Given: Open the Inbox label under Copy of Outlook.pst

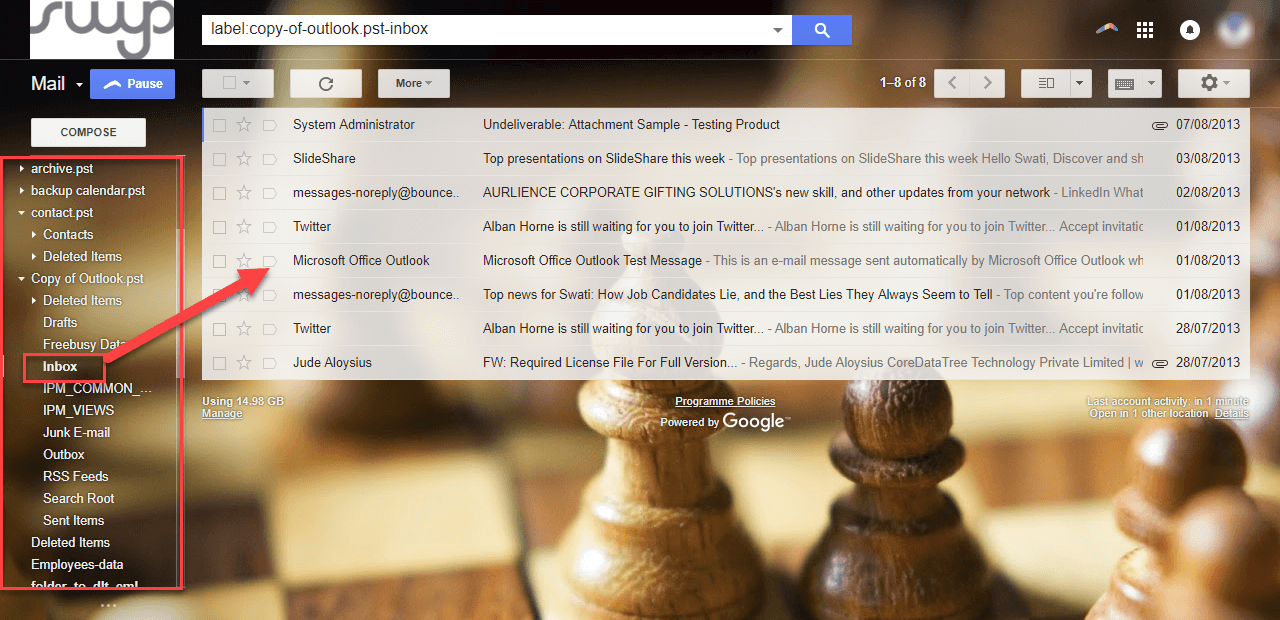Looking at the screenshot, I should coord(60,367).
